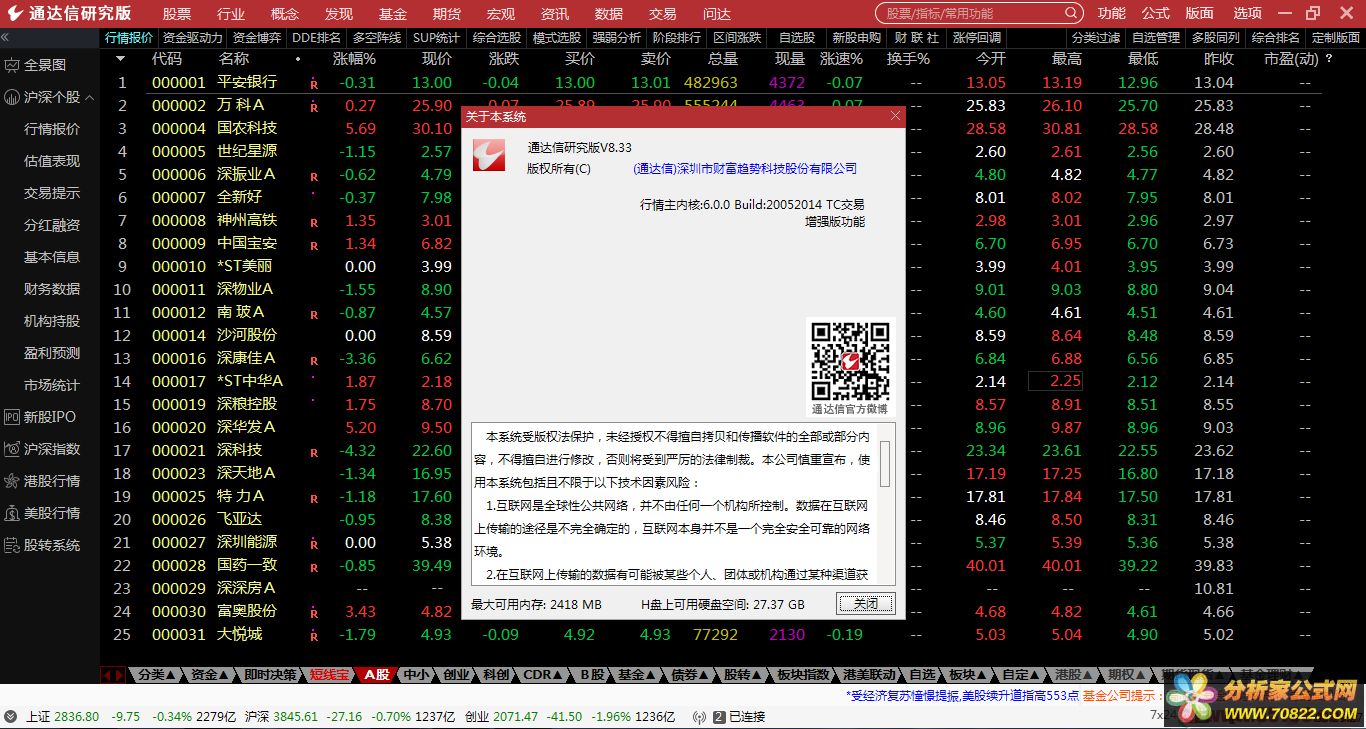Open the 深圳市财富趋势科技 company link
1366x729 pixels.
[x=745, y=169]
